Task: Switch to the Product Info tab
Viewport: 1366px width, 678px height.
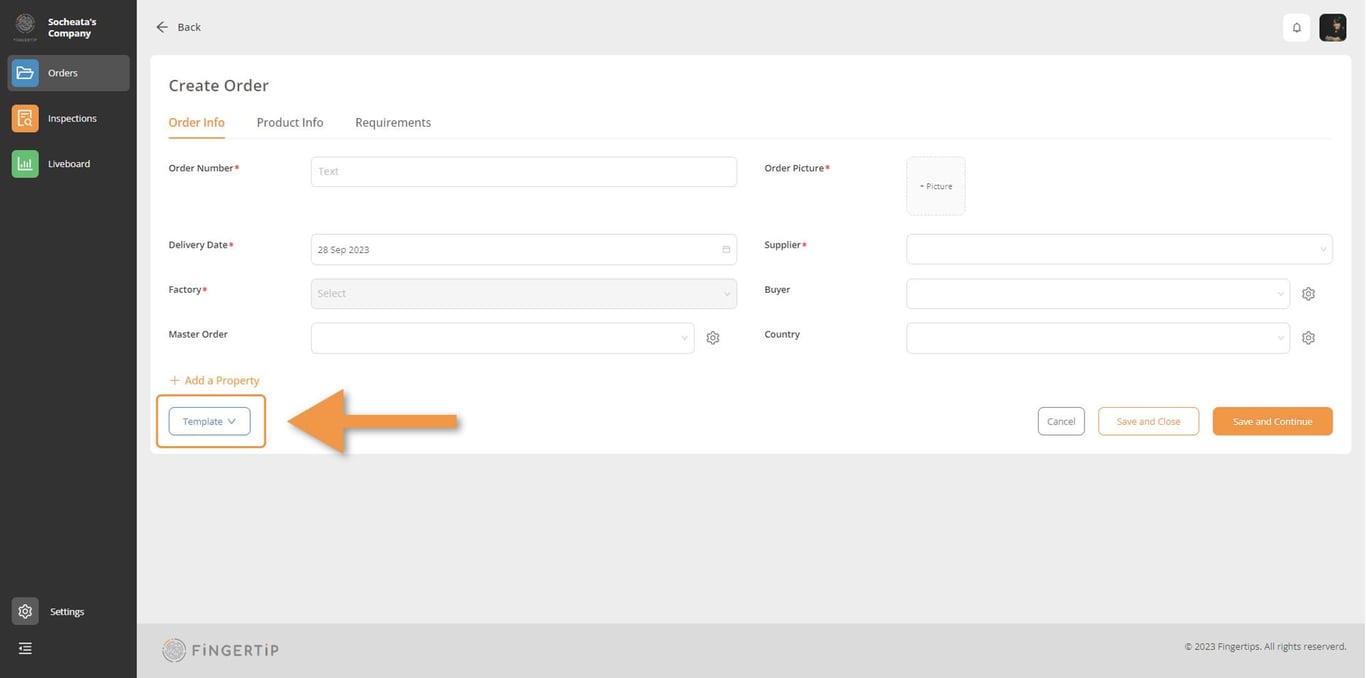Action: [290, 123]
